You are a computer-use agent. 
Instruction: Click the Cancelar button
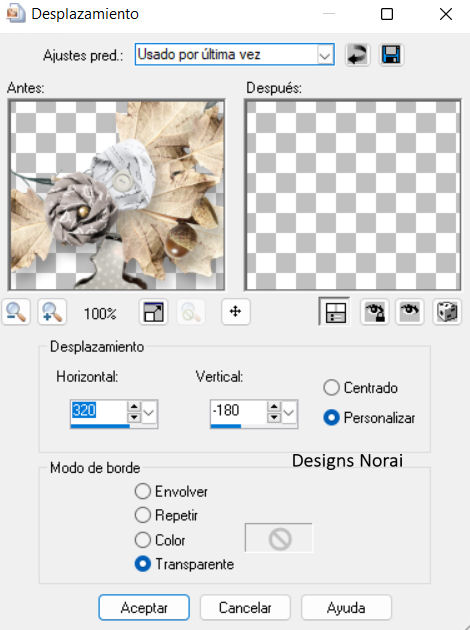(x=245, y=608)
